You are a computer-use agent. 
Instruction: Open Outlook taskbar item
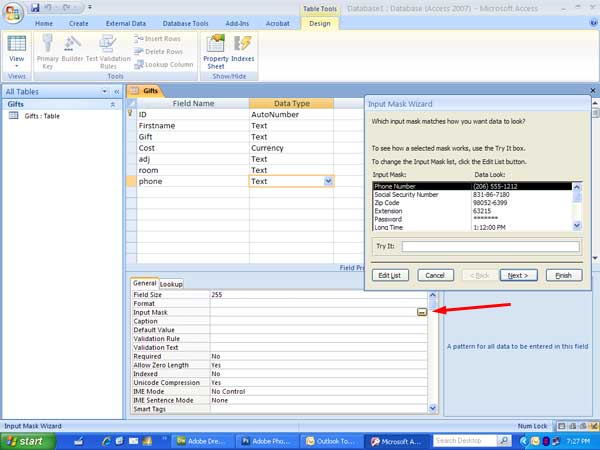[x=331, y=442]
